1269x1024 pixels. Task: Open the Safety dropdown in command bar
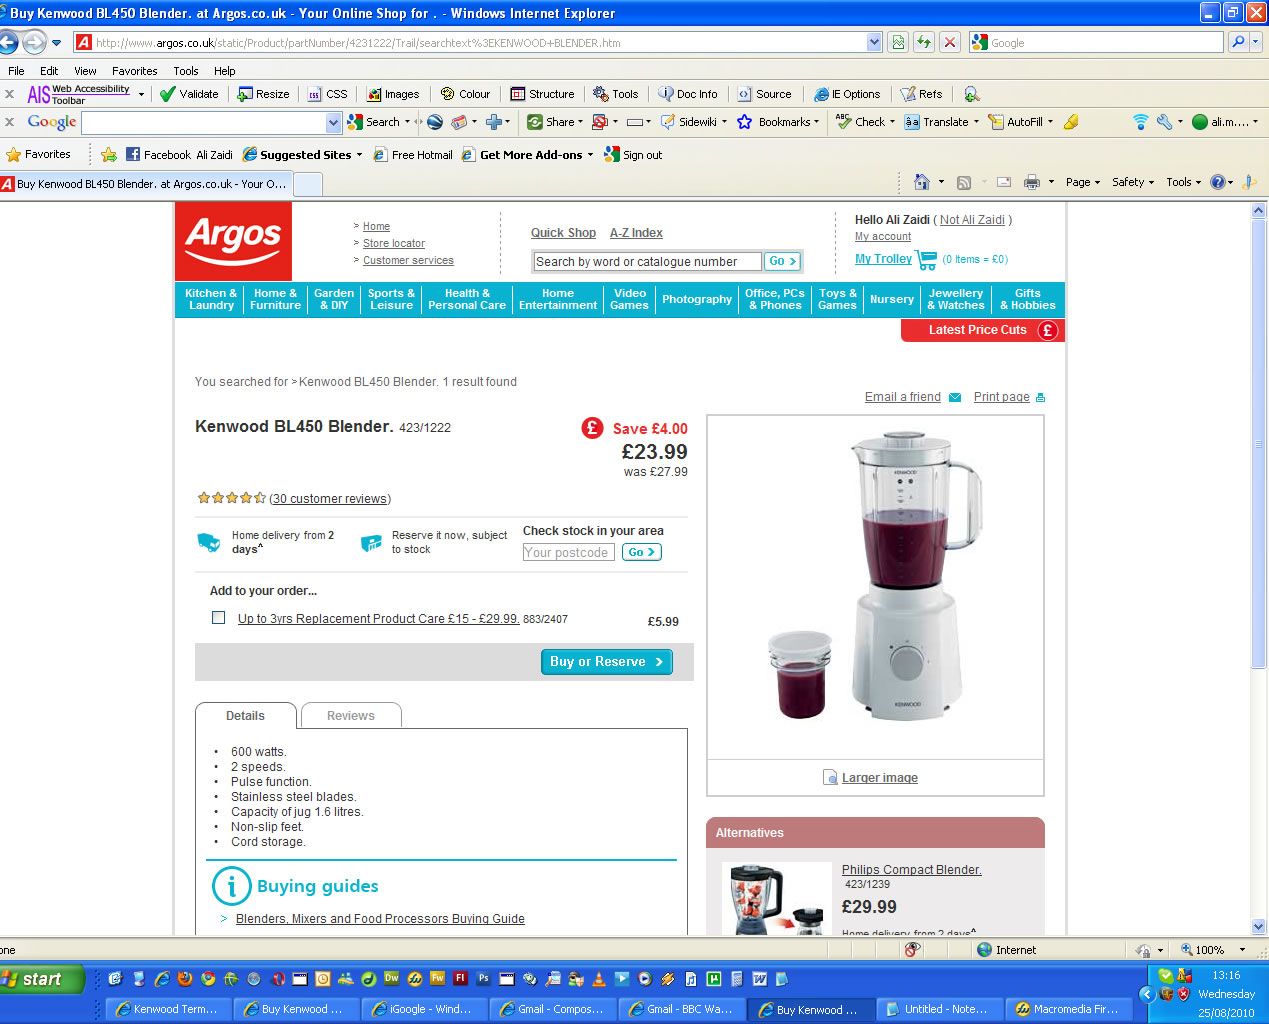[1133, 182]
